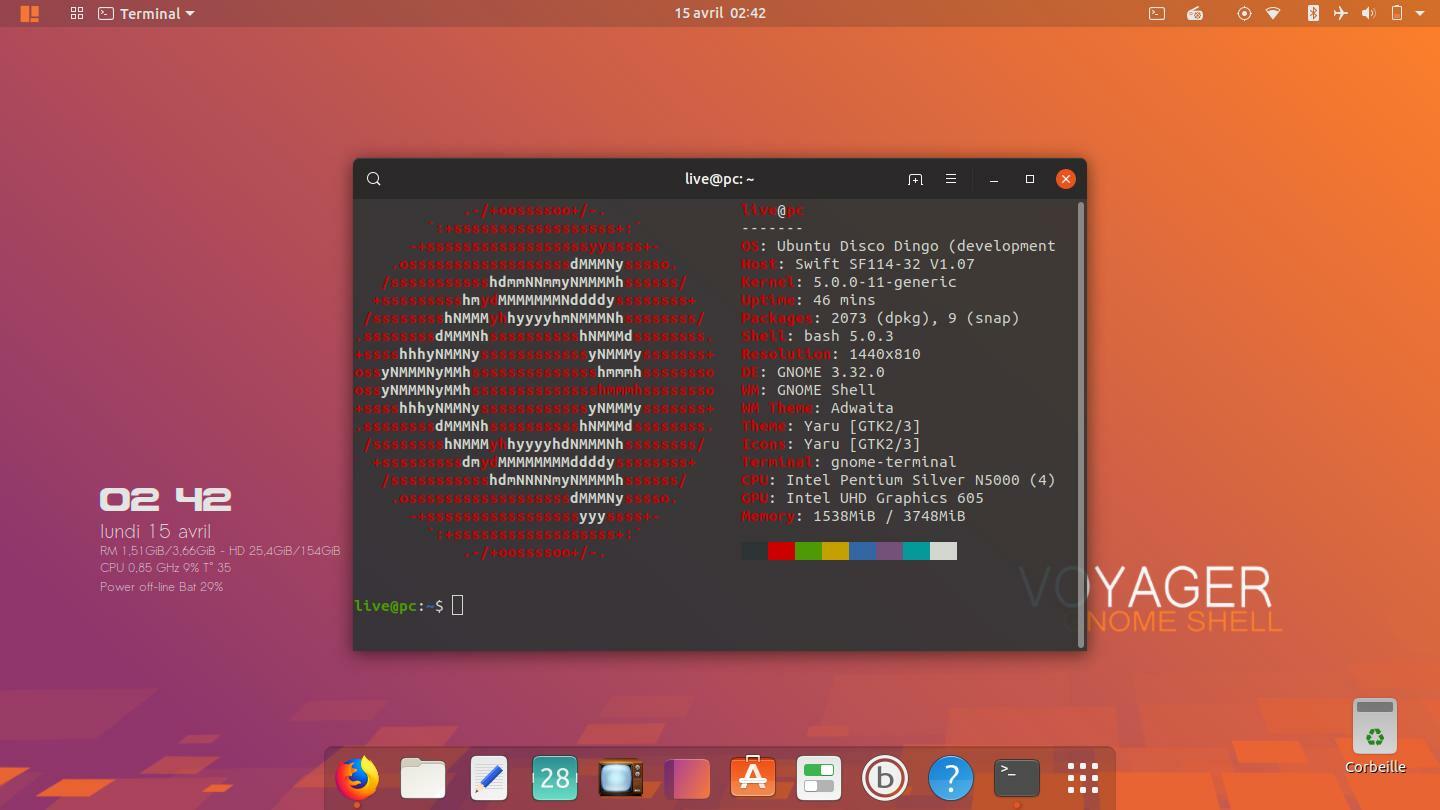This screenshot has width=1440, height=810.
Task: Click the purple color block in neofetch palette
Action: (889, 551)
